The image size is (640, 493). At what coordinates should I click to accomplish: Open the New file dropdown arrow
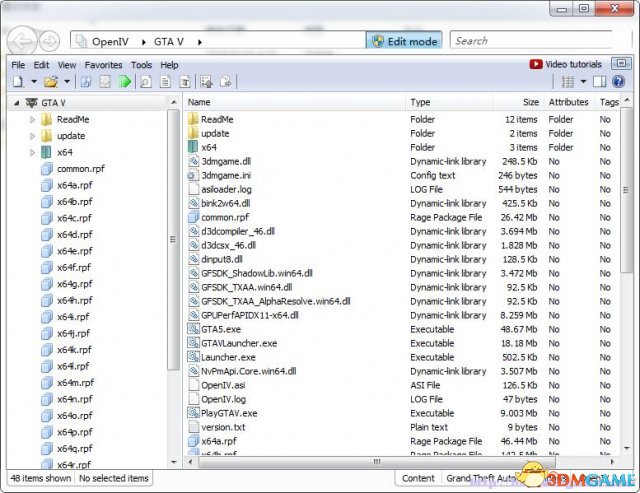point(34,82)
